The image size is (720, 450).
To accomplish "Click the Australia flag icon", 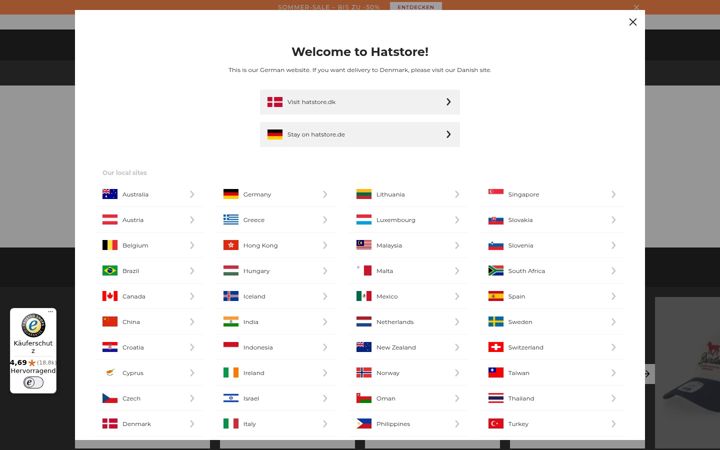I will [x=110, y=194].
